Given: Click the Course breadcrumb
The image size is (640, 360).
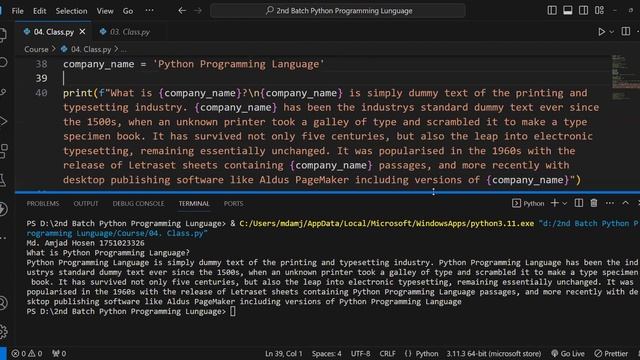Looking at the screenshot, I should 36,49.
